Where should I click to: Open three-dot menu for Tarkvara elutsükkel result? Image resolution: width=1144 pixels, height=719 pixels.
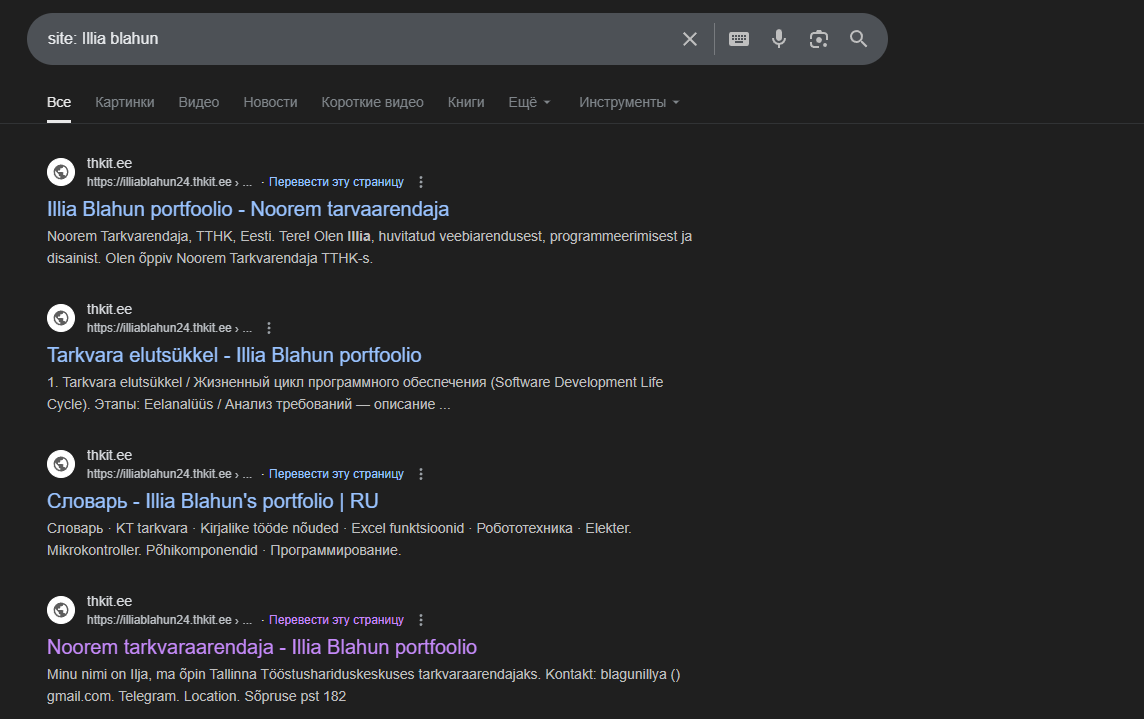[269, 328]
